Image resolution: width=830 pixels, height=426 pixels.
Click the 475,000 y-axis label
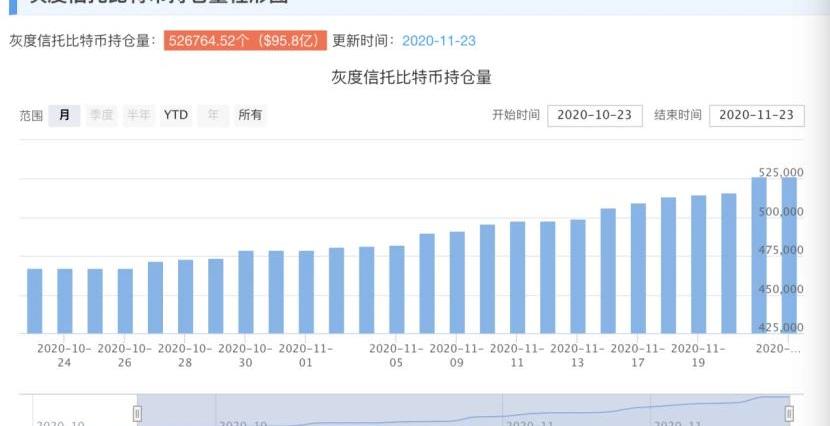(781, 250)
